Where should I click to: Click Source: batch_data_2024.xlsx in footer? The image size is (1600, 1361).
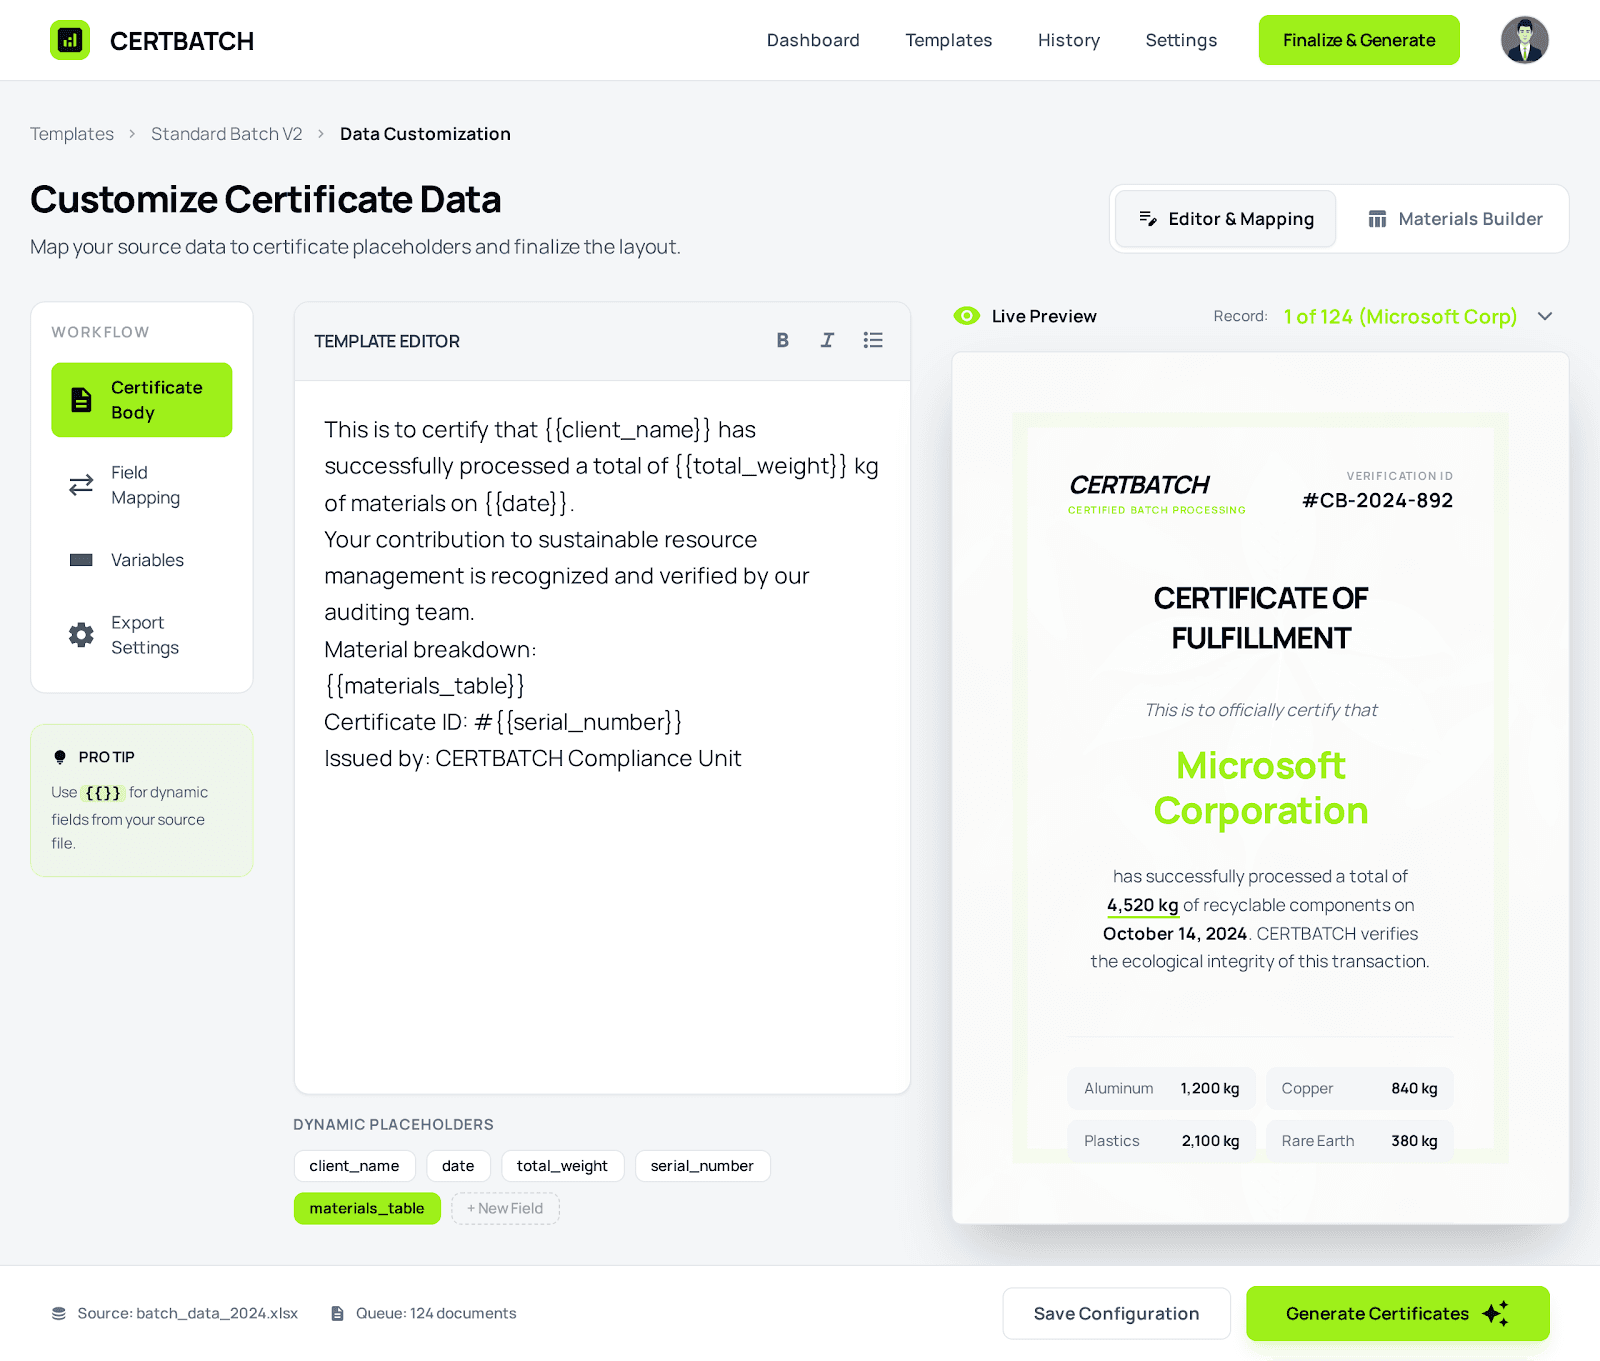(188, 1313)
